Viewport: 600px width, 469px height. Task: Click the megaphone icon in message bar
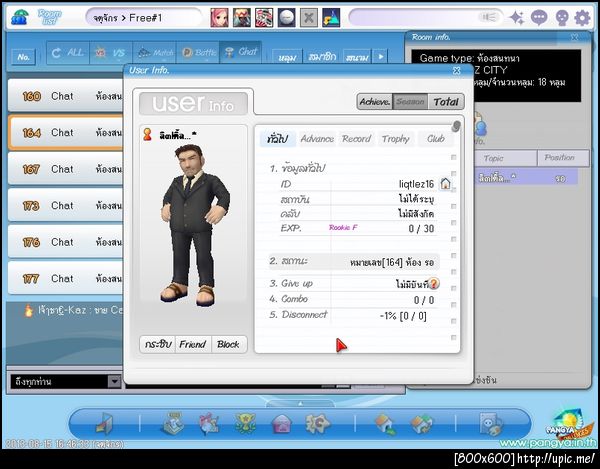tap(489, 17)
